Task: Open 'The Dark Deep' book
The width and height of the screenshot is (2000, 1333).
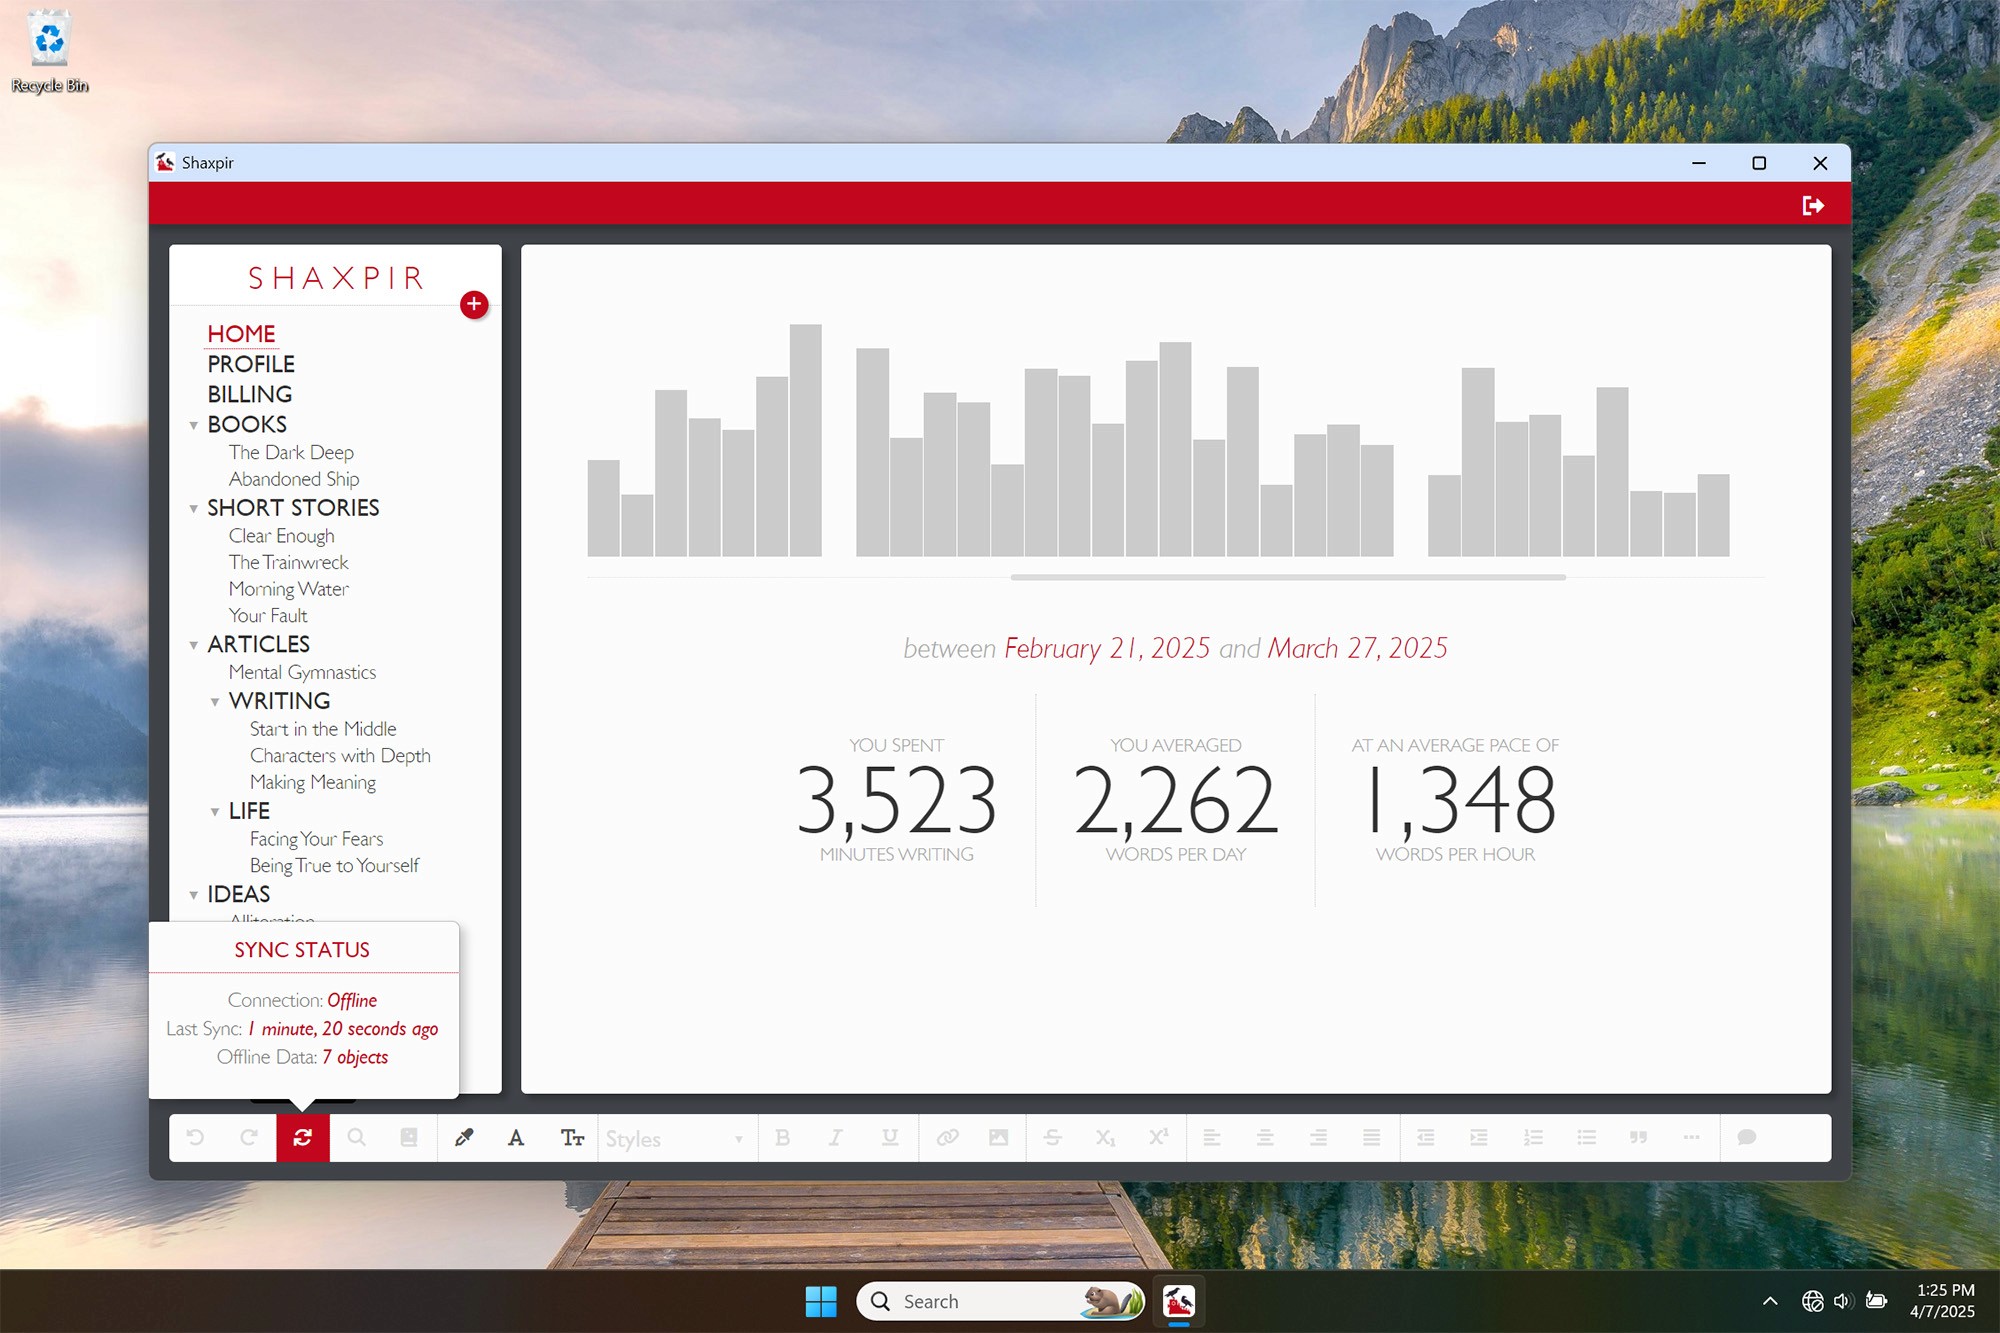Action: [x=291, y=452]
